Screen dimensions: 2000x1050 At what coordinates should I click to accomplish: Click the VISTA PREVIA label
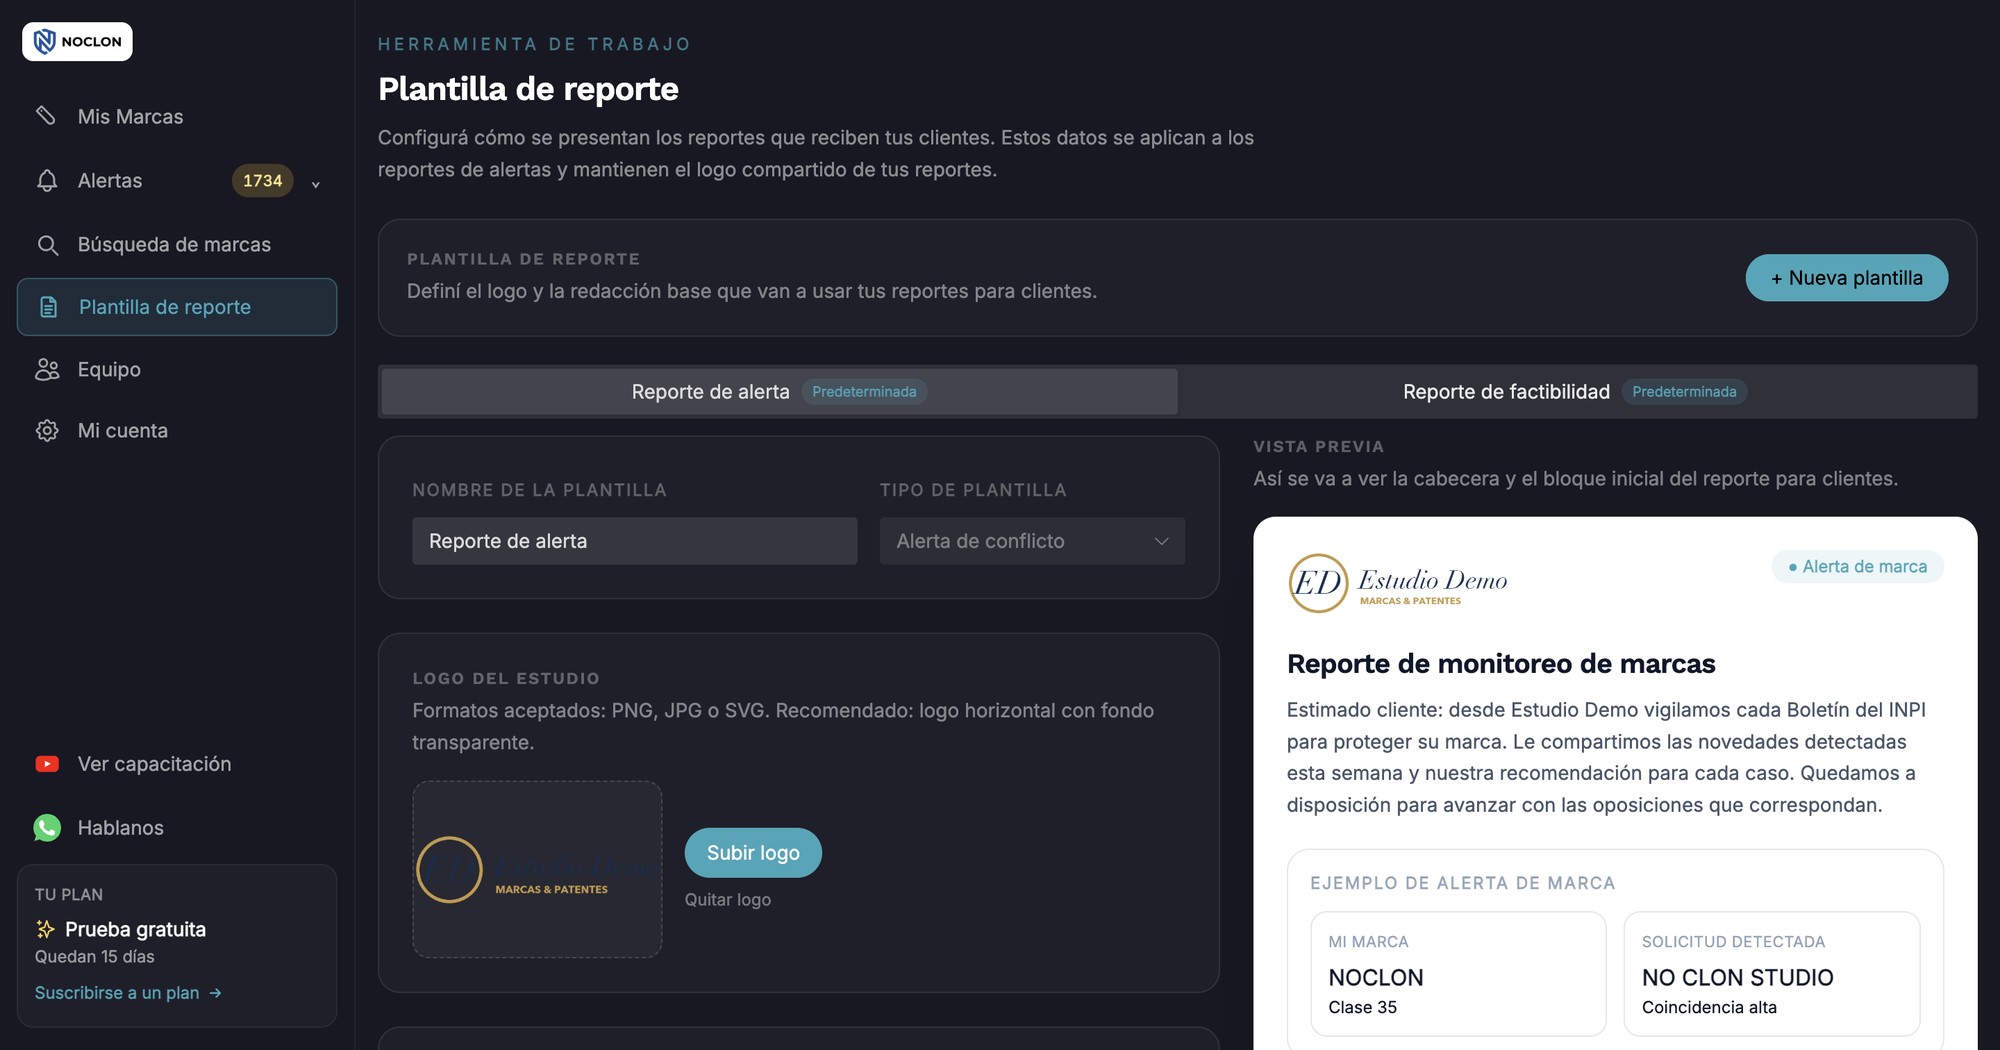point(1319,447)
